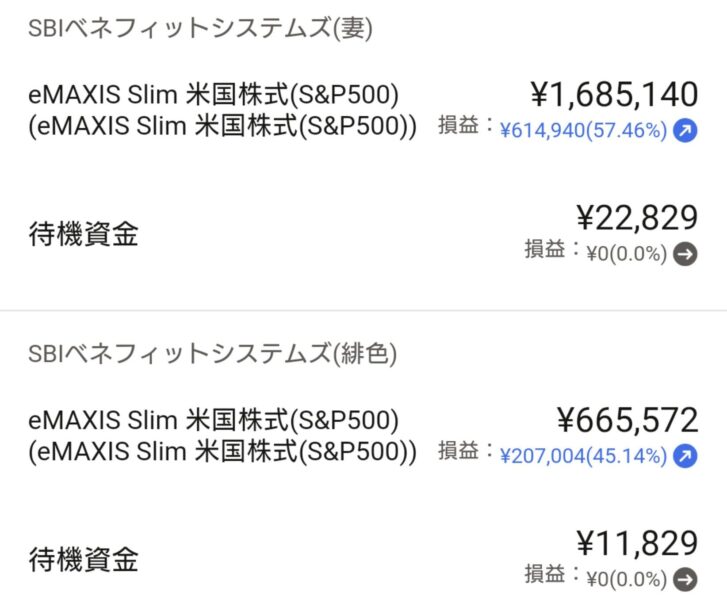Tap the ¥665,572 valuation amount
The image size is (727, 600).
tap(626, 420)
